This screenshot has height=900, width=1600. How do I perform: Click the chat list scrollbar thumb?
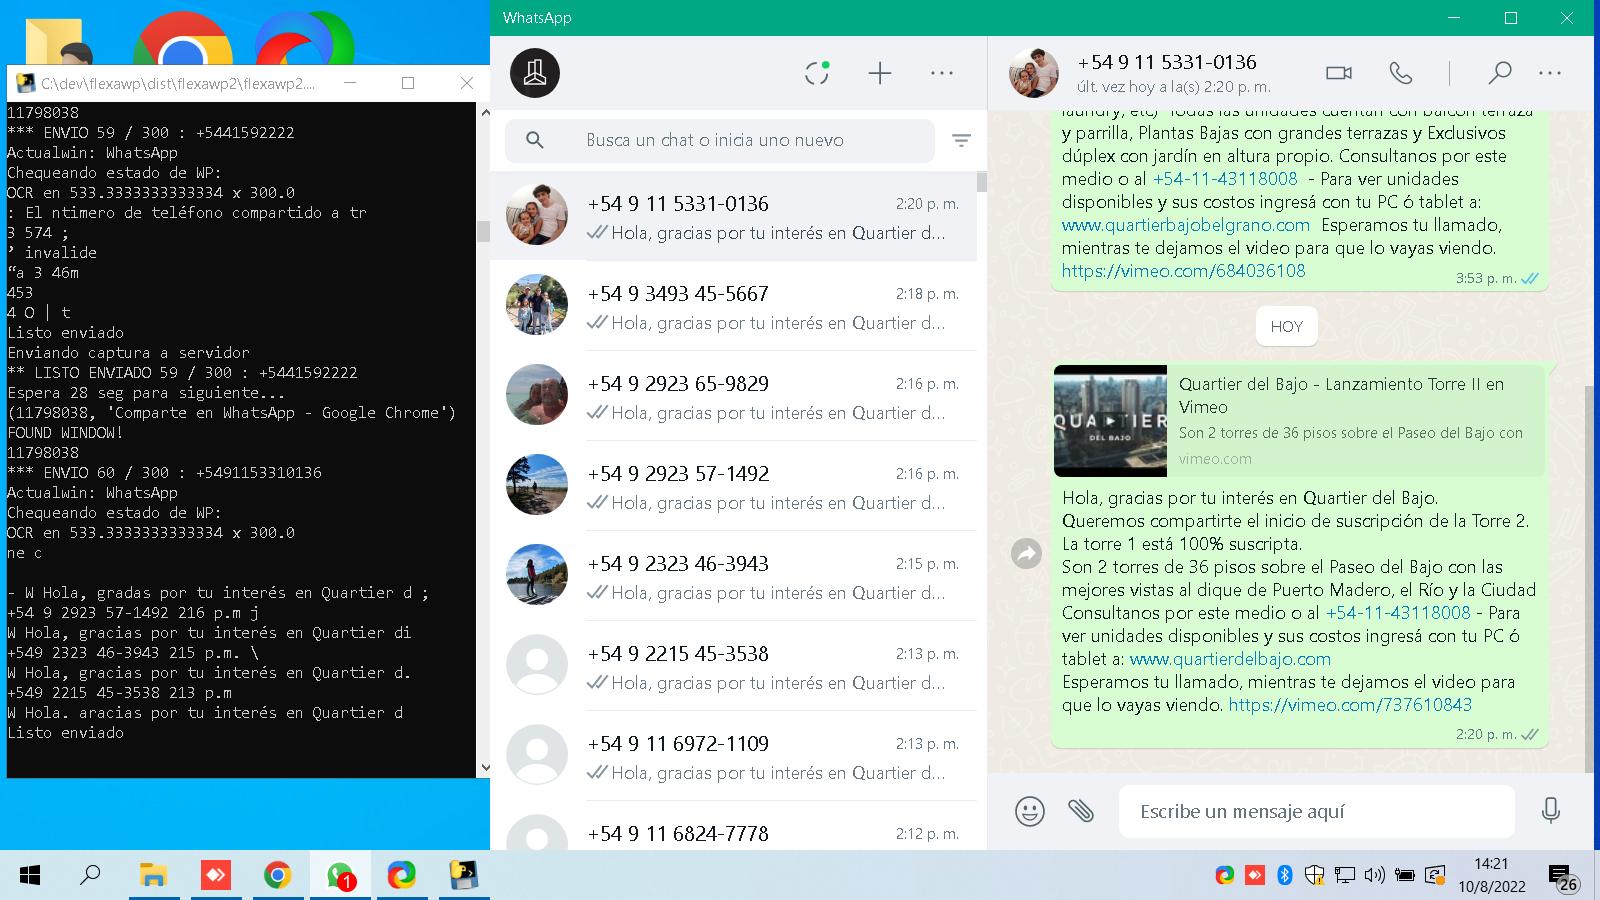(982, 182)
